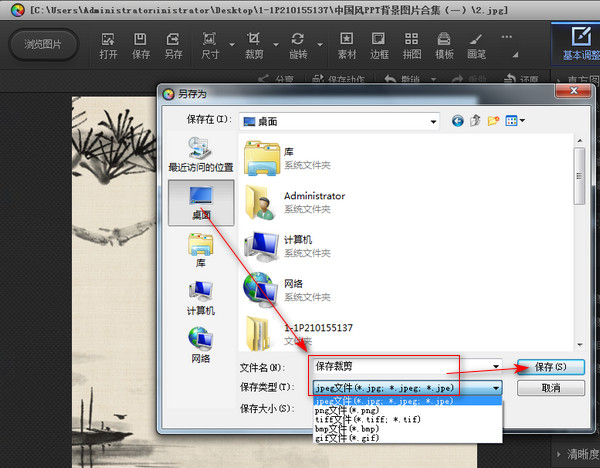Open an image with the 打开 tool
Screen dimensions: 600x468
tap(108, 46)
